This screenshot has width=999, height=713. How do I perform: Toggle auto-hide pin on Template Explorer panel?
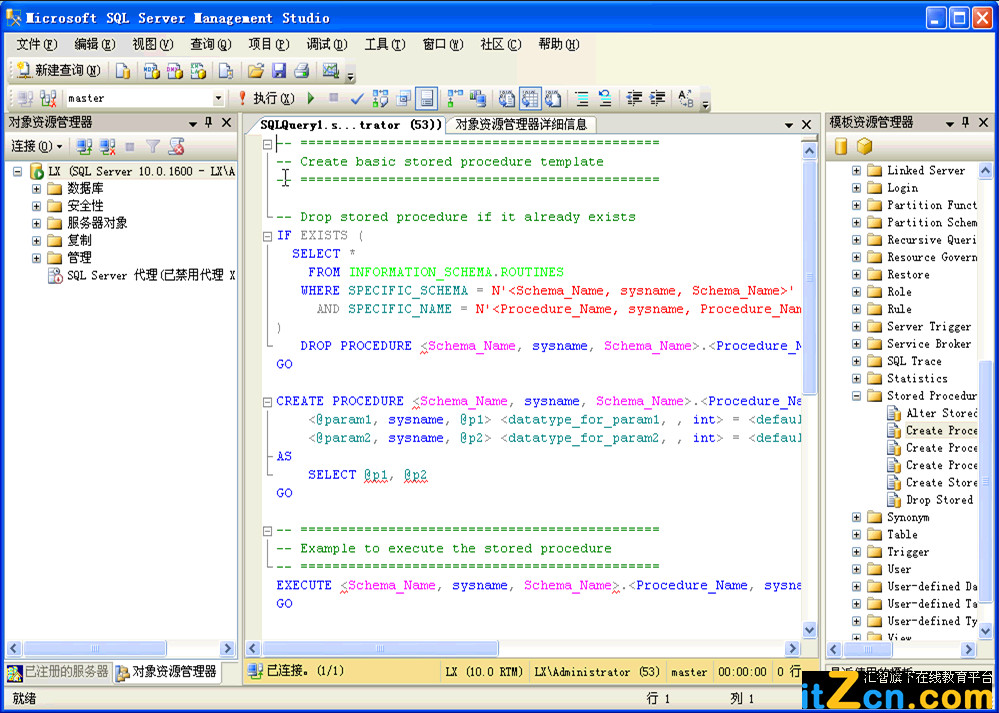(x=967, y=122)
